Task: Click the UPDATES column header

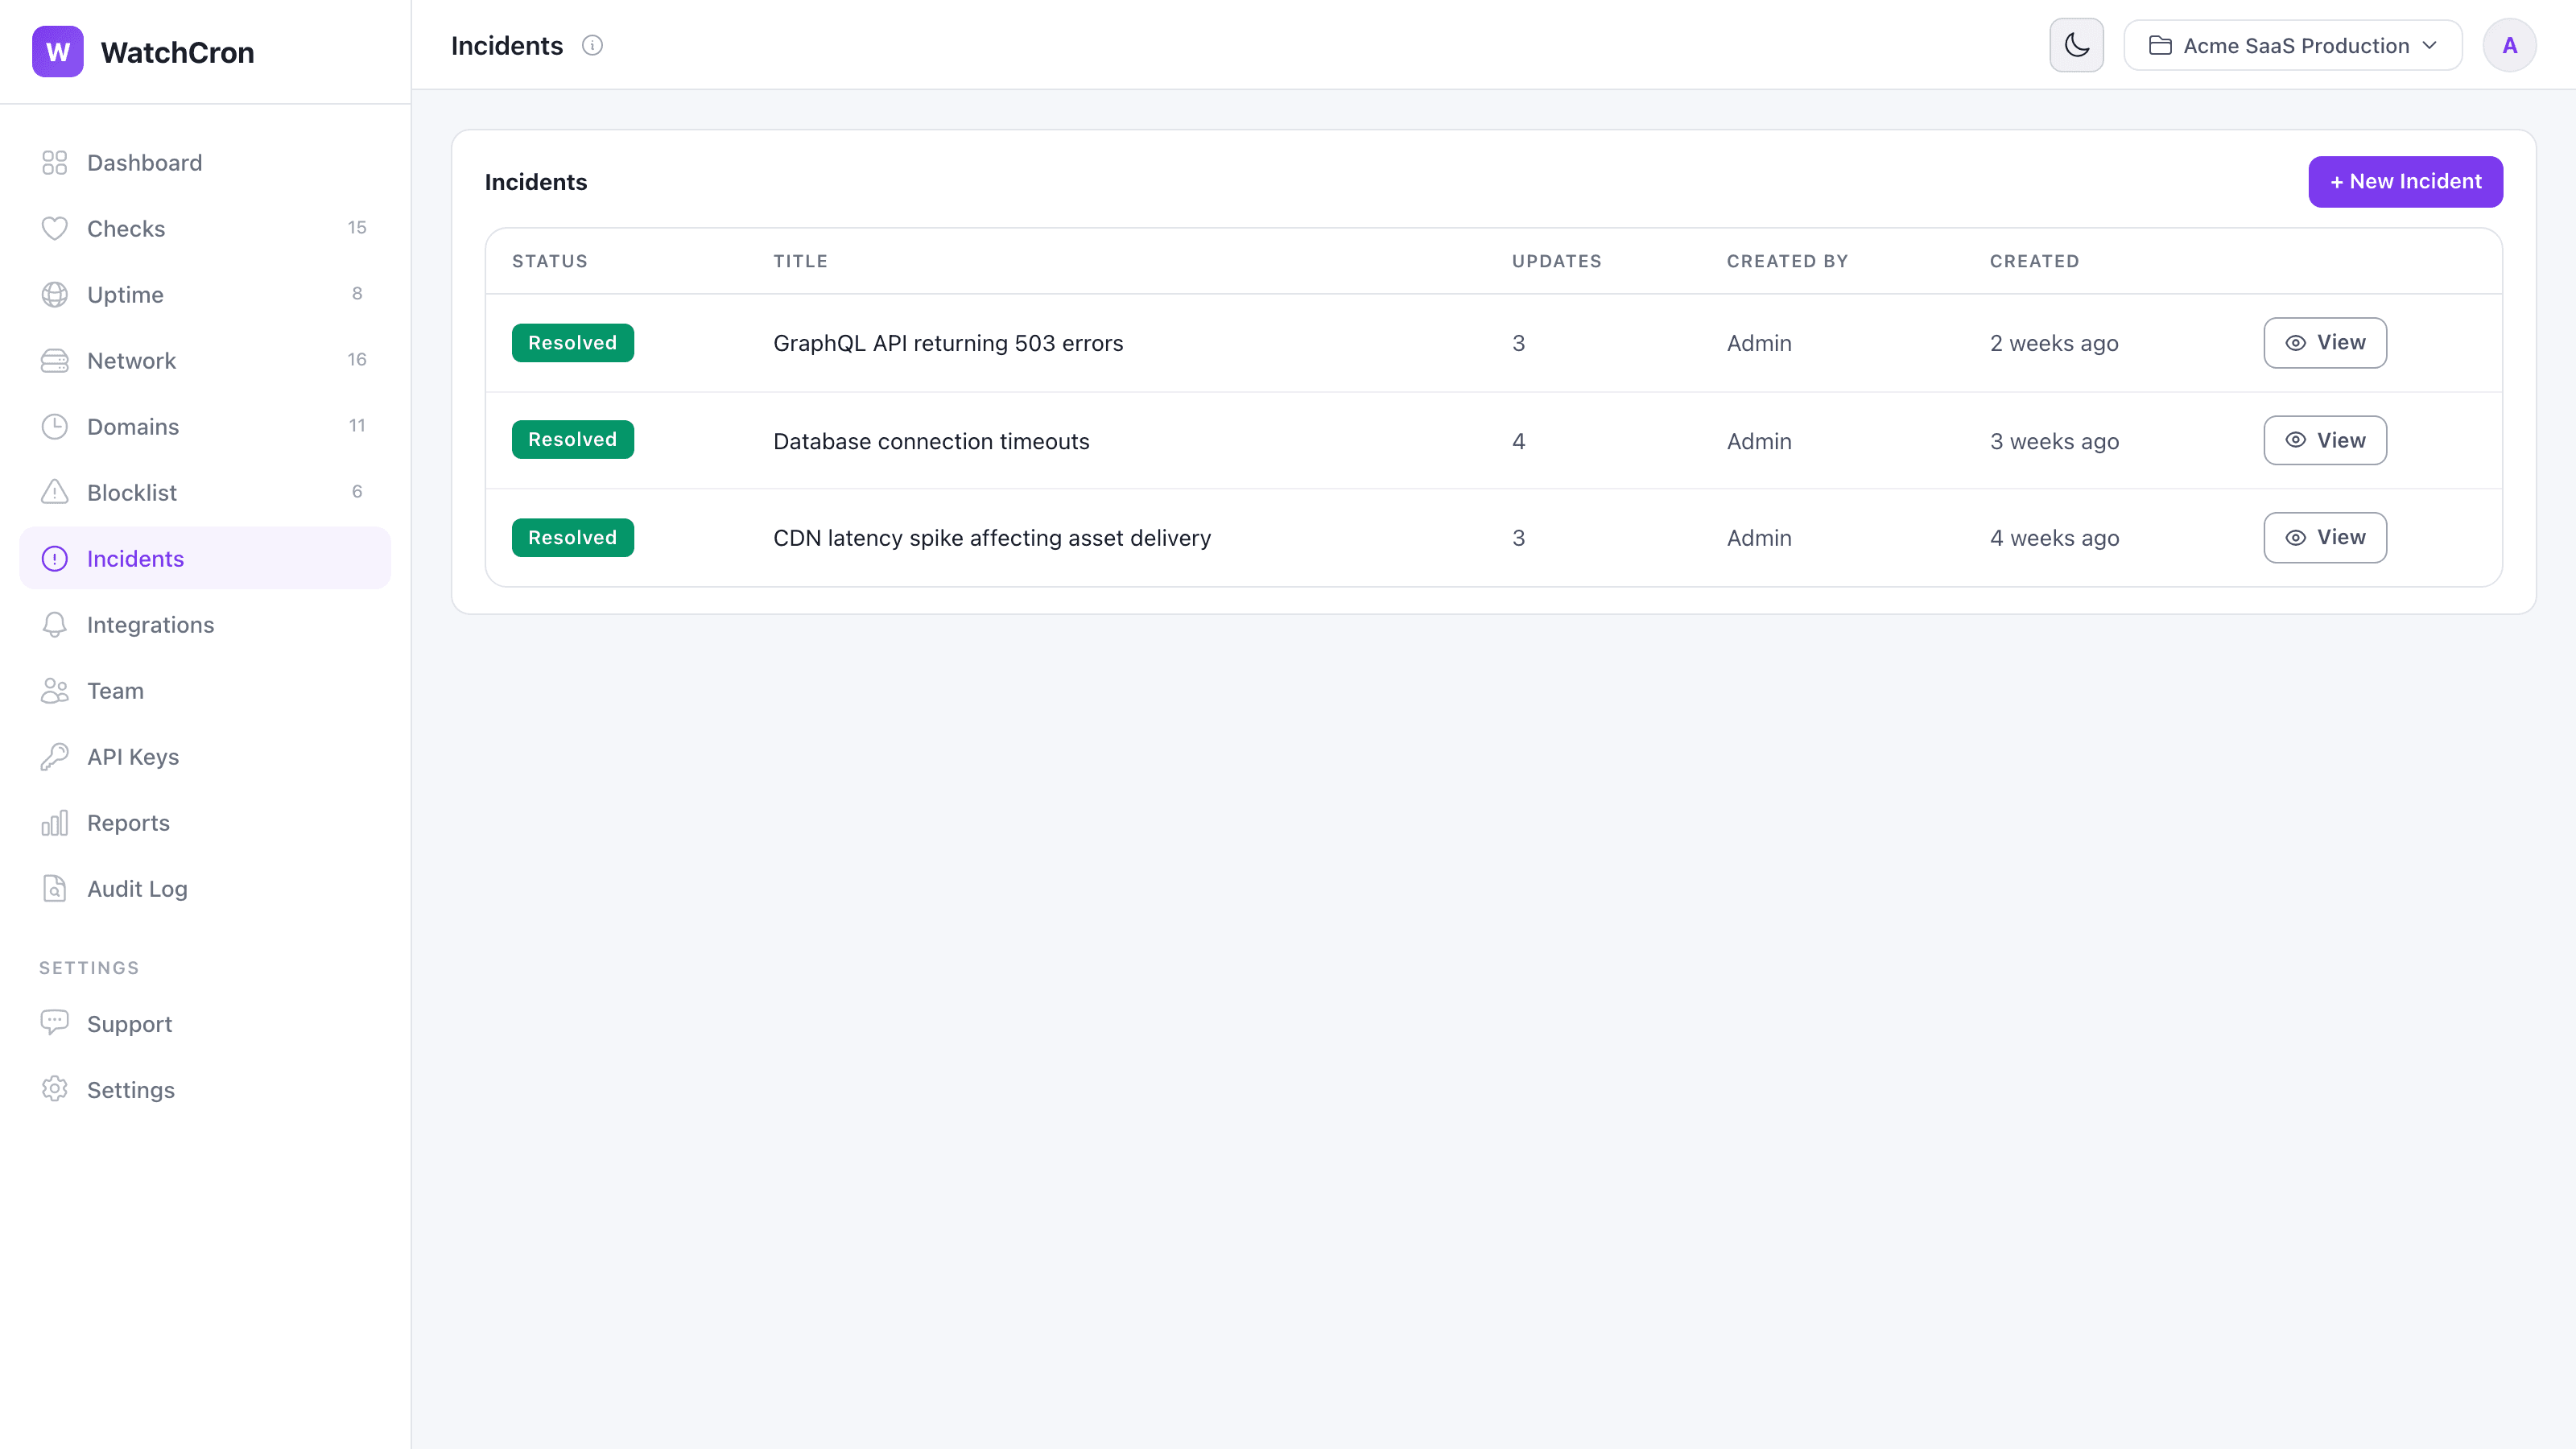Action: [x=1557, y=261]
